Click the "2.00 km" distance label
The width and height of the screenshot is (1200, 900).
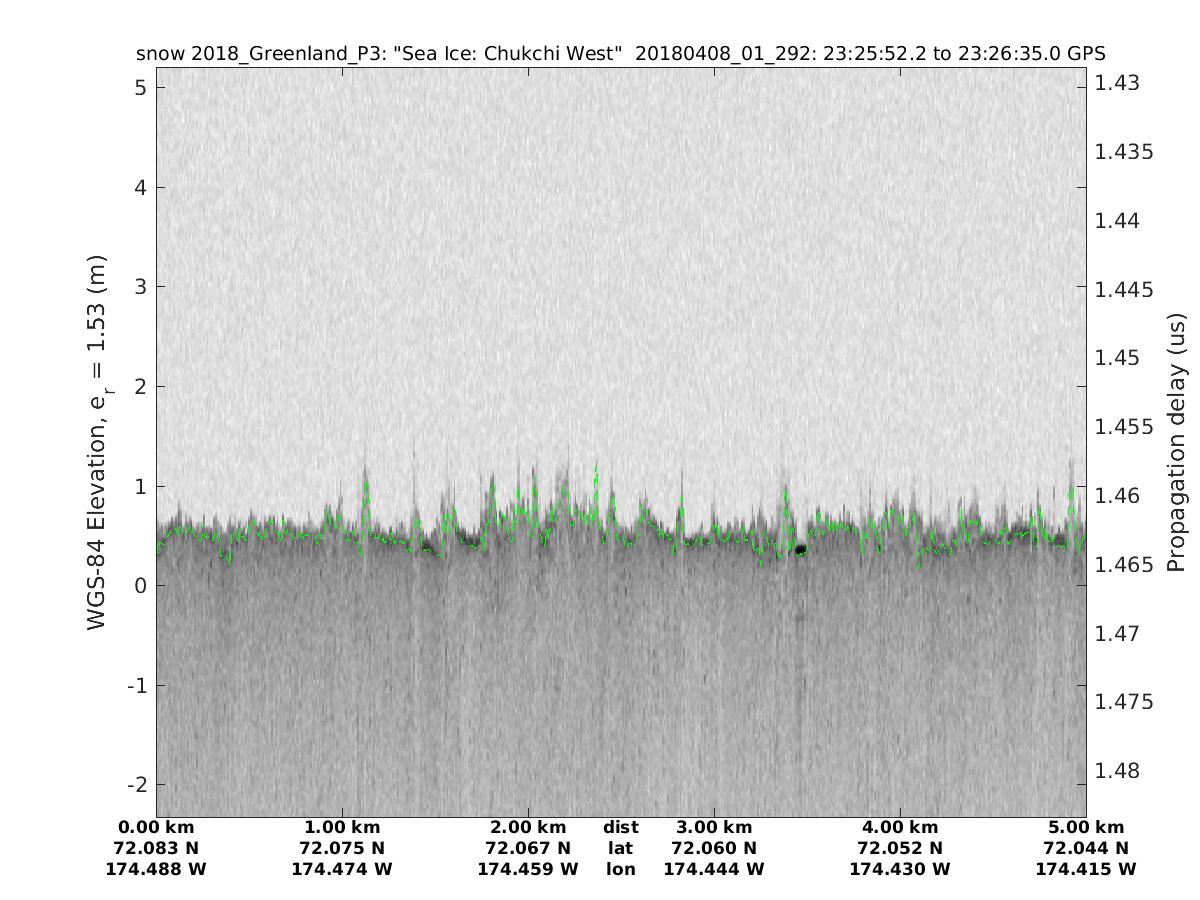click(x=528, y=827)
